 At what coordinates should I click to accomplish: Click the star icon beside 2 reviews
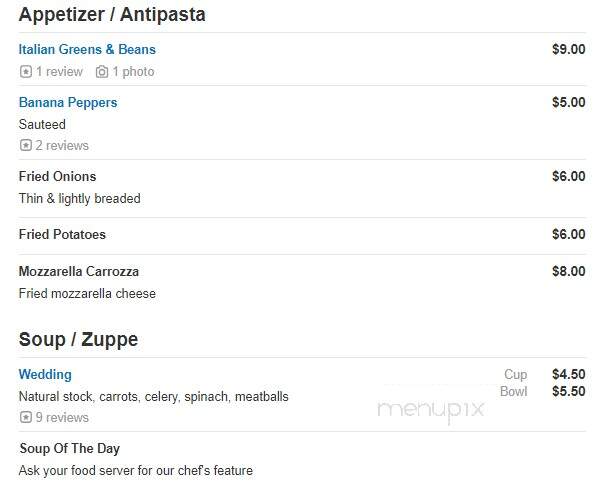pos(26,145)
